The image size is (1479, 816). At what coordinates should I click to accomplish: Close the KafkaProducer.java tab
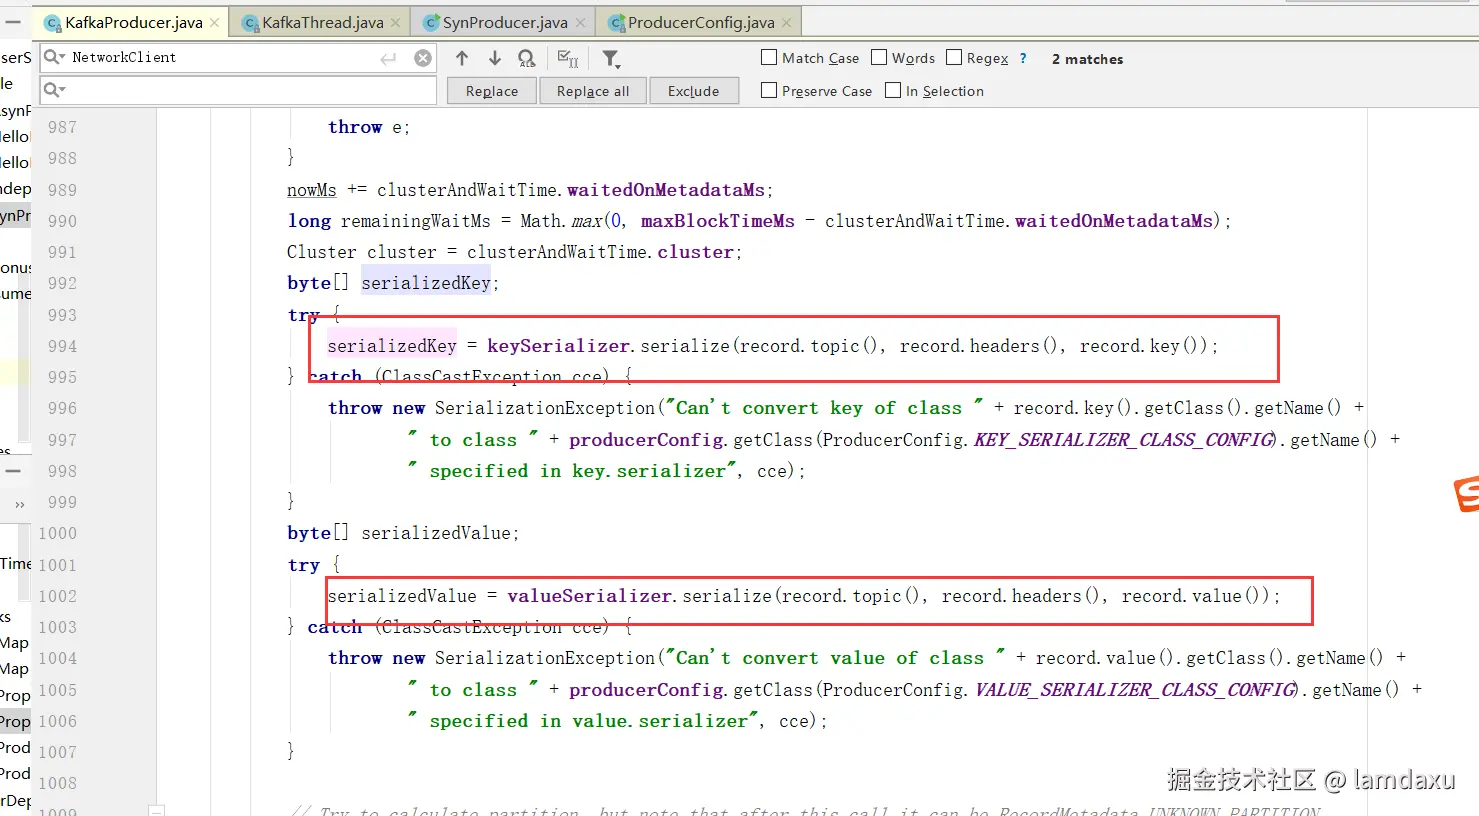tap(214, 23)
